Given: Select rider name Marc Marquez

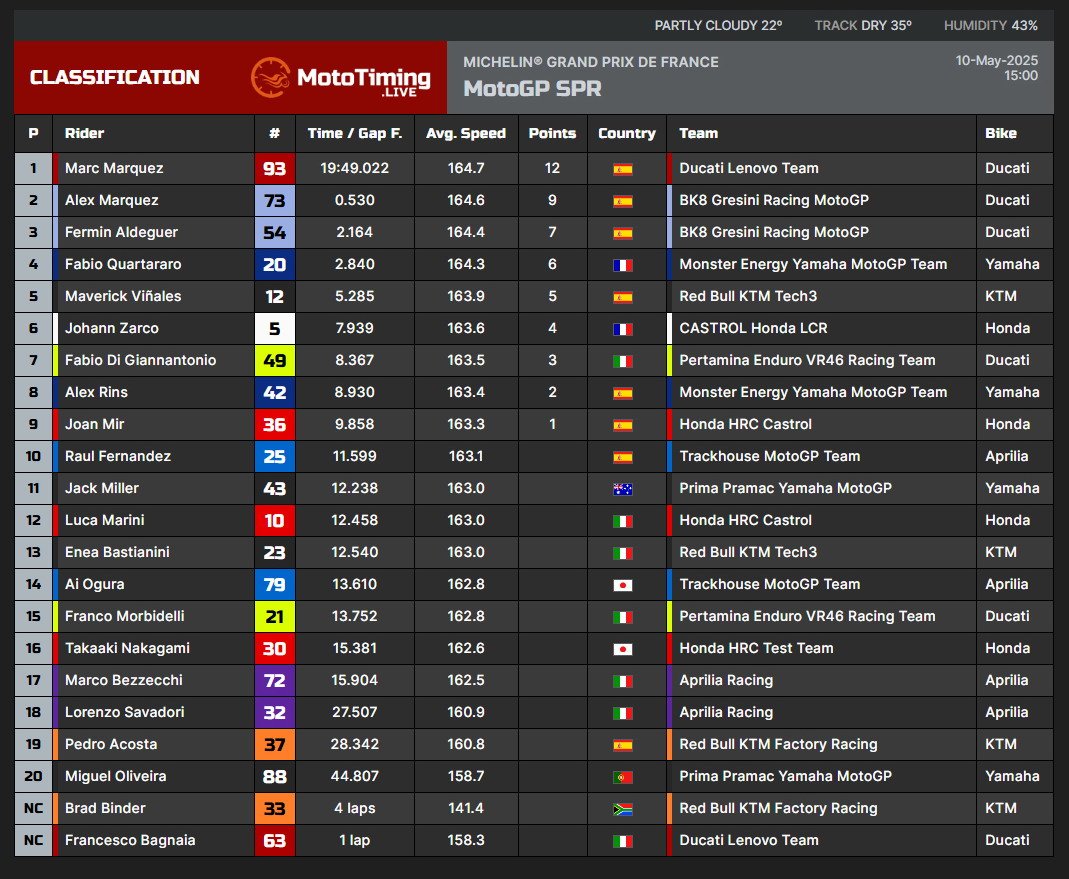Looking at the screenshot, I should (x=114, y=168).
